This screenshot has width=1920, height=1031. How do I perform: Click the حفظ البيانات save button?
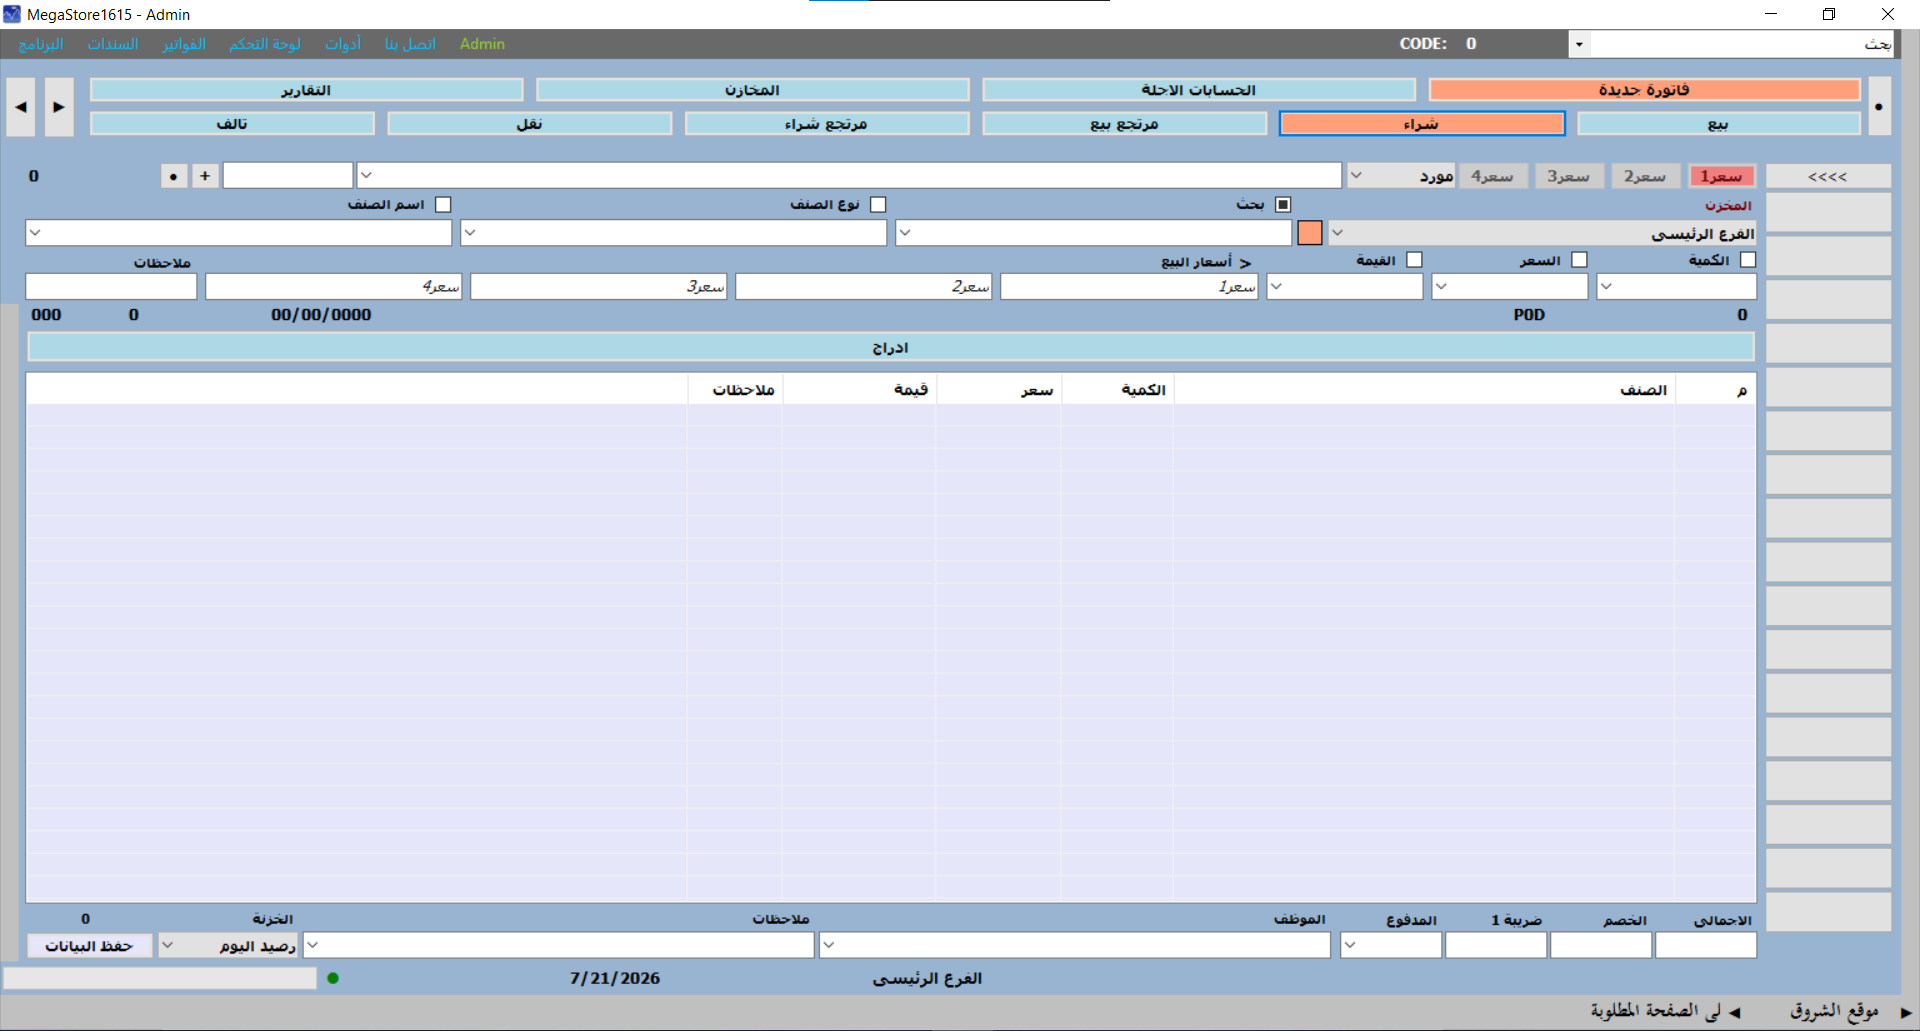89,945
